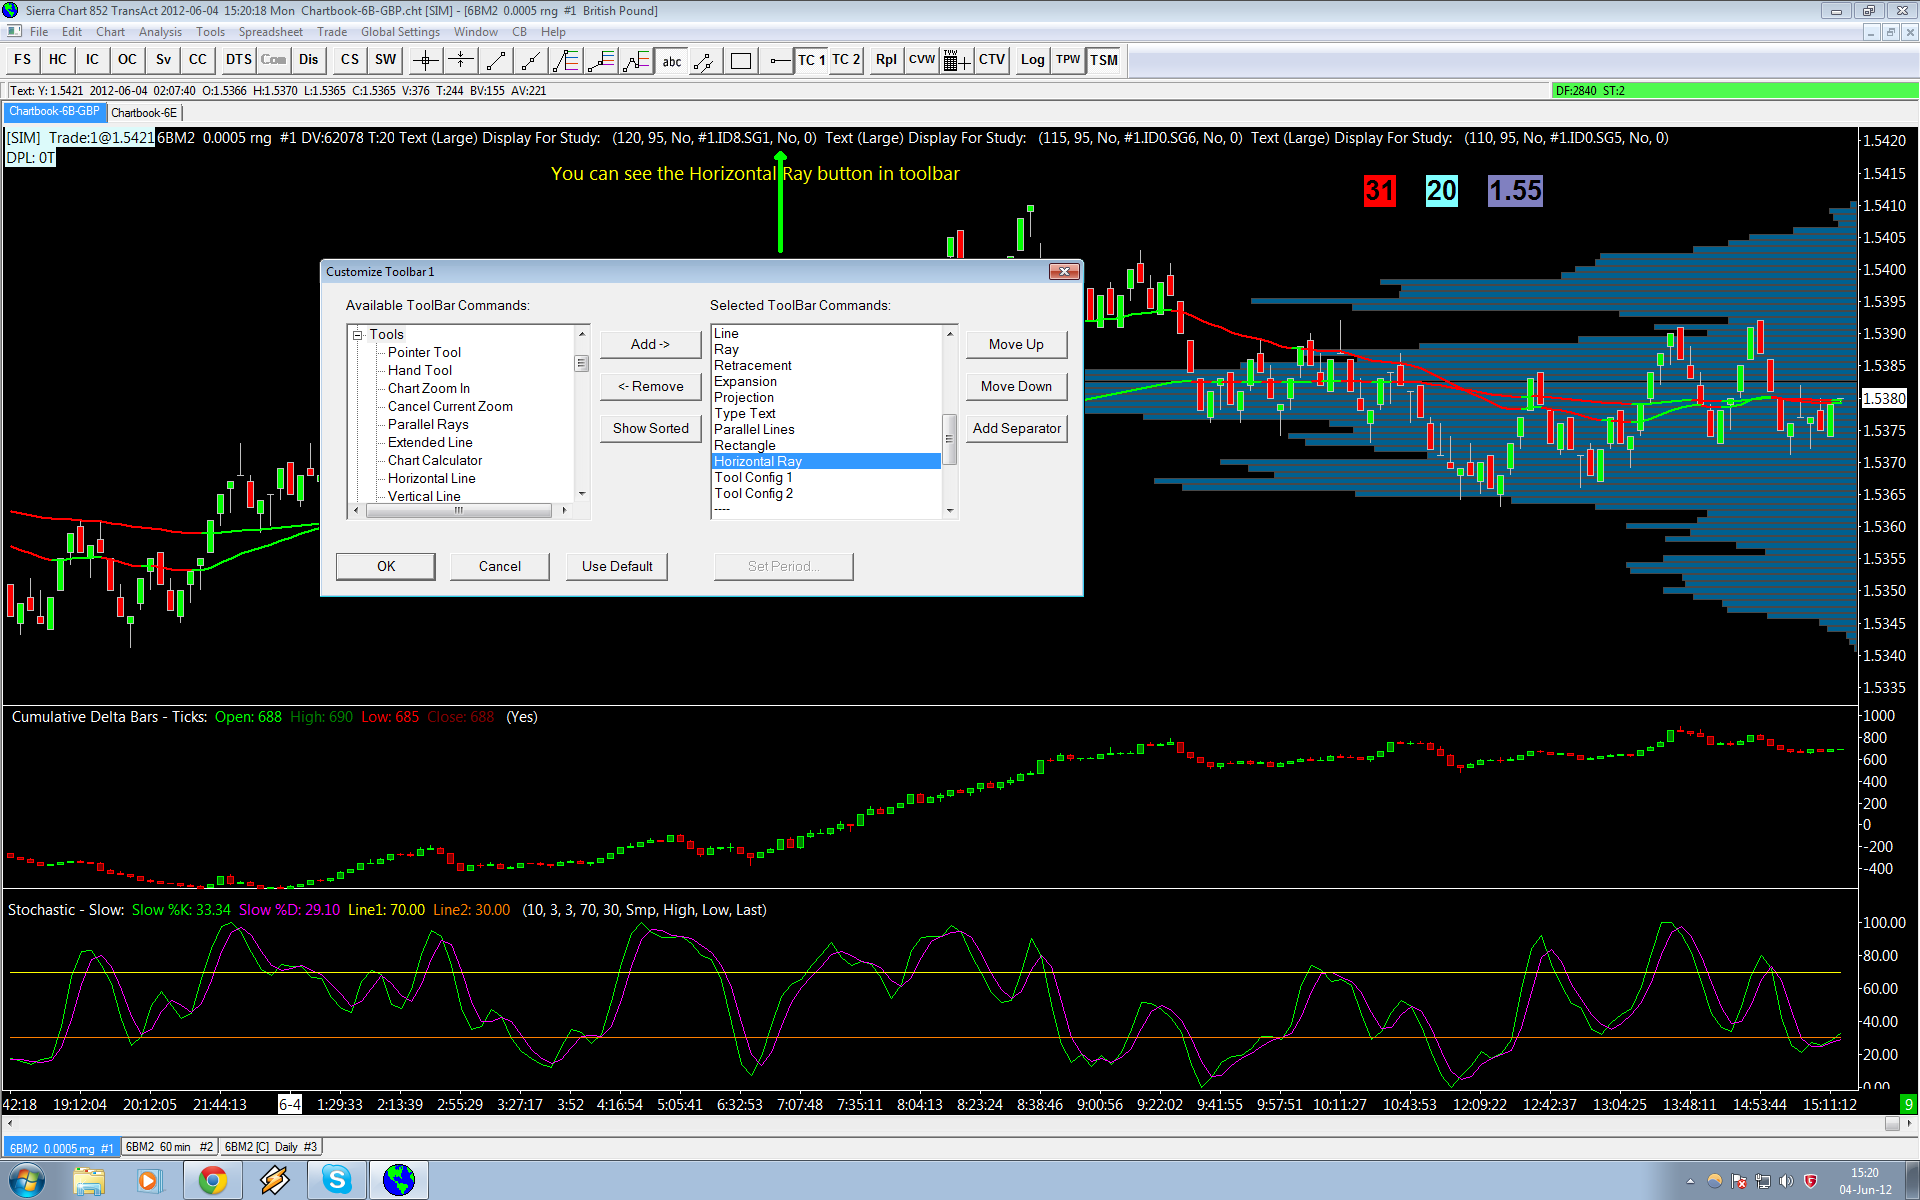This screenshot has height=1200, width=1920.
Task: Select the Projection tool icon
Action: pos(636,60)
